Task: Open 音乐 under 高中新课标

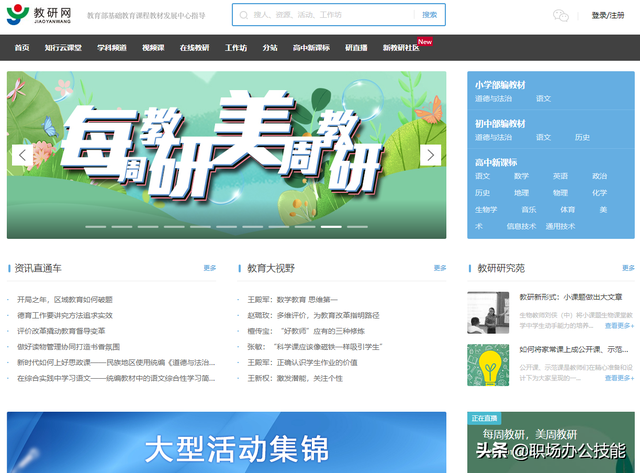Action: (529, 210)
